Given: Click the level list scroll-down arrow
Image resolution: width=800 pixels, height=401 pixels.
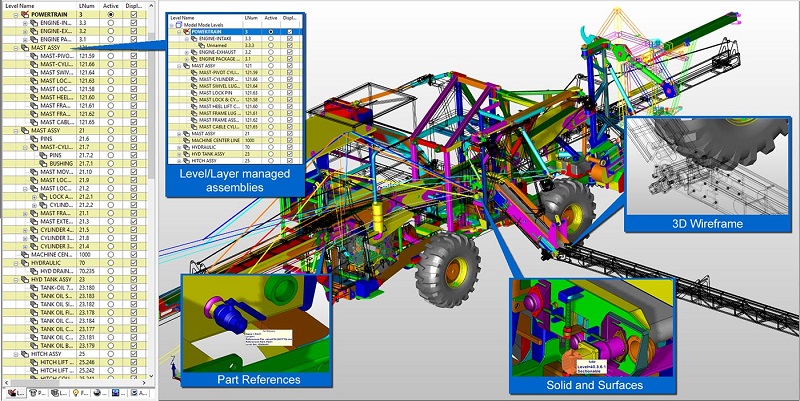Looking at the screenshot, I should click(x=151, y=375).
